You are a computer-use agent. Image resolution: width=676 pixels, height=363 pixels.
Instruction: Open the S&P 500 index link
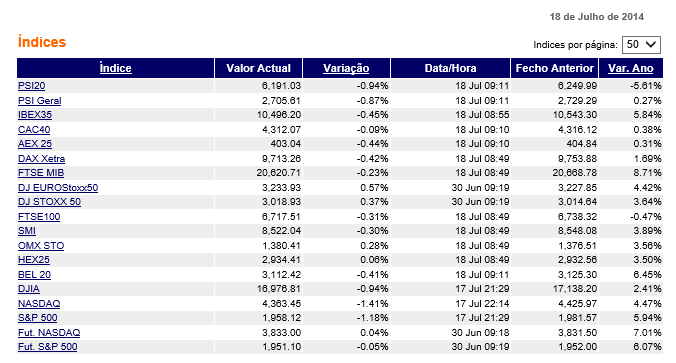click(38, 318)
